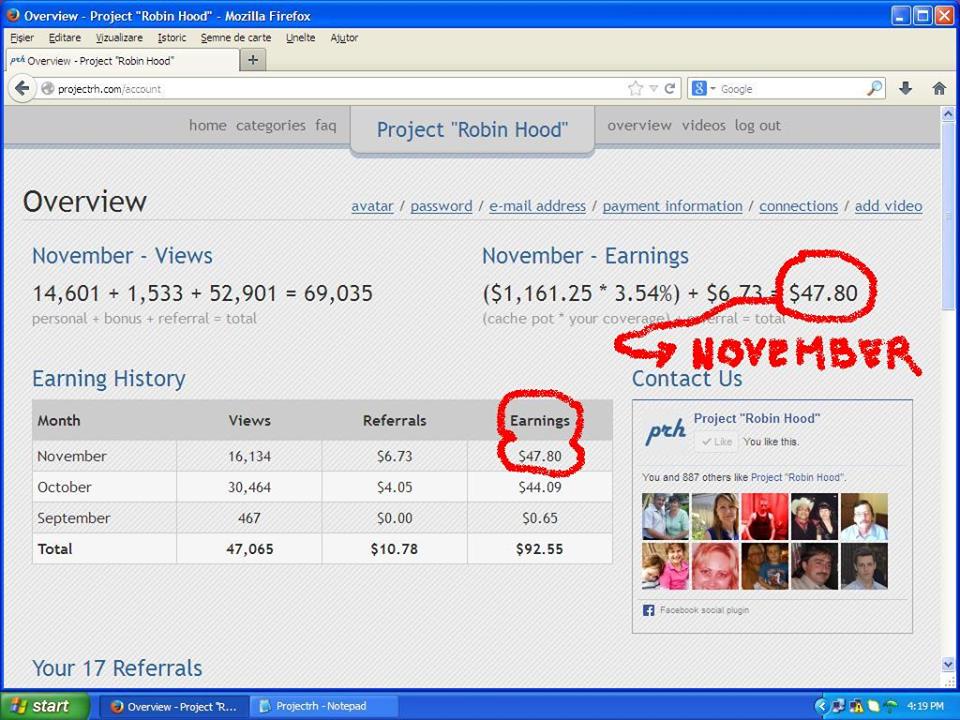Open the Istoric menu
Screen dimensions: 960x720
click(172, 38)
